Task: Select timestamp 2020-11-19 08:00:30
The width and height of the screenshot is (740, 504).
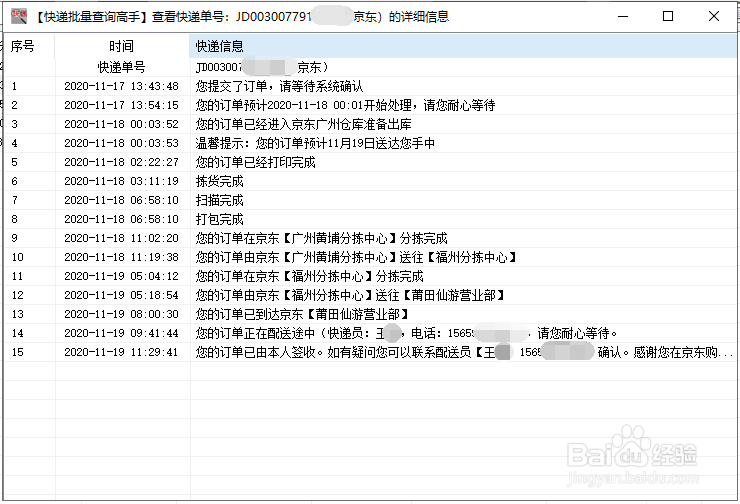Action: point(121,314)
